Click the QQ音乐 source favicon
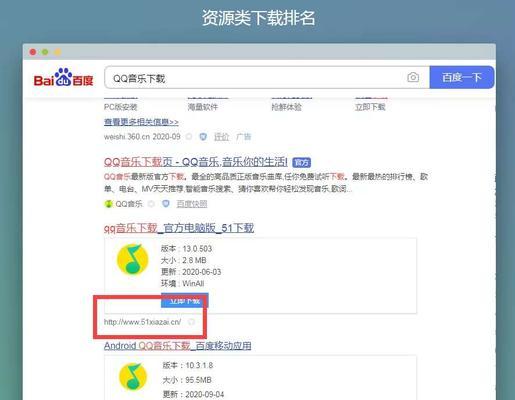 coord(109,204)
